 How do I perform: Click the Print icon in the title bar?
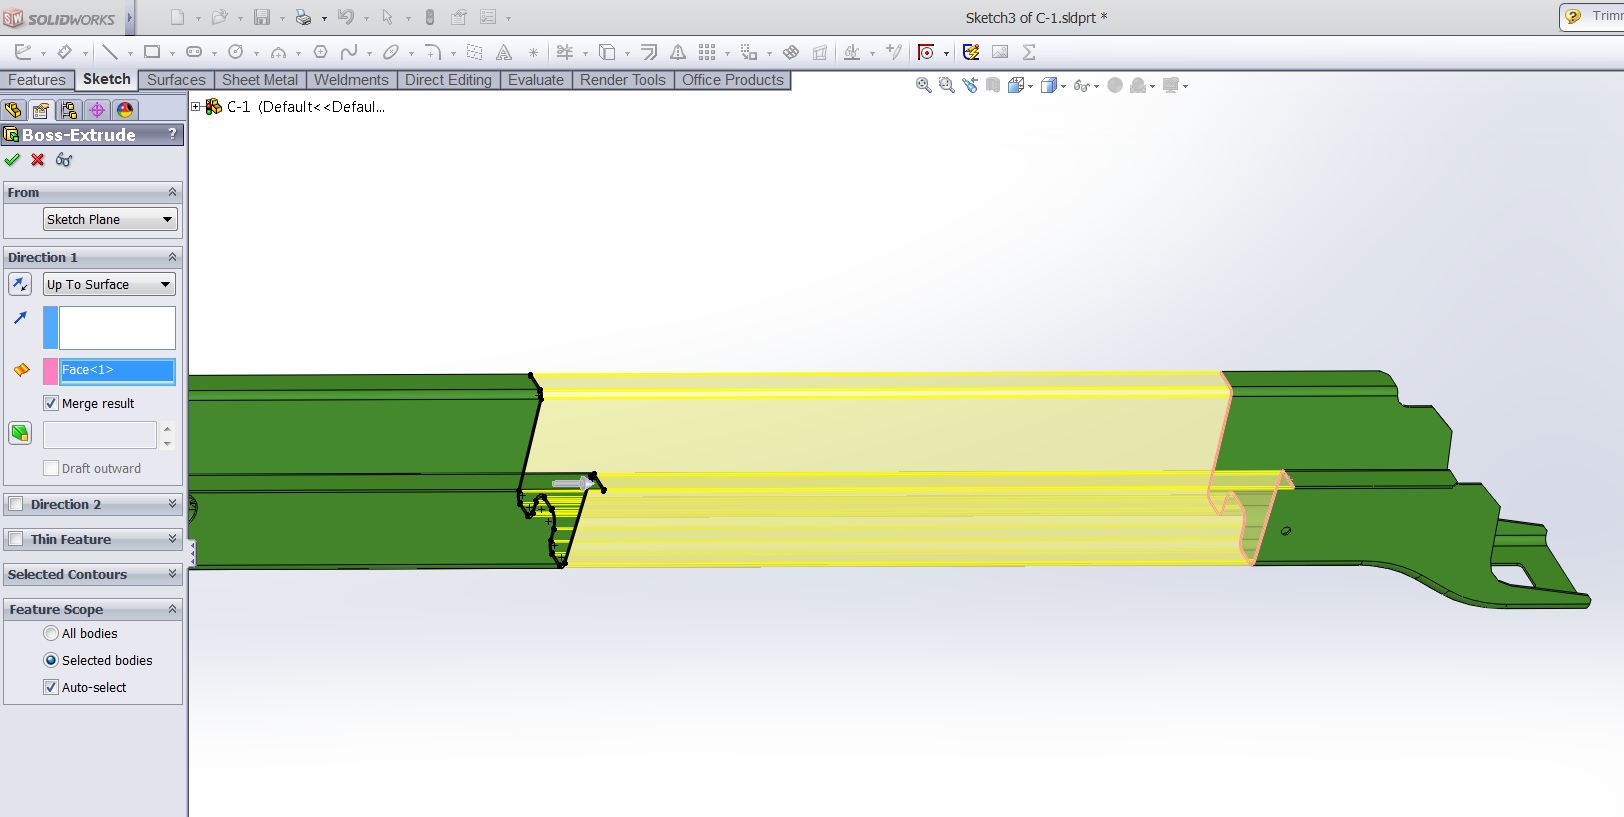pos(302,18)
